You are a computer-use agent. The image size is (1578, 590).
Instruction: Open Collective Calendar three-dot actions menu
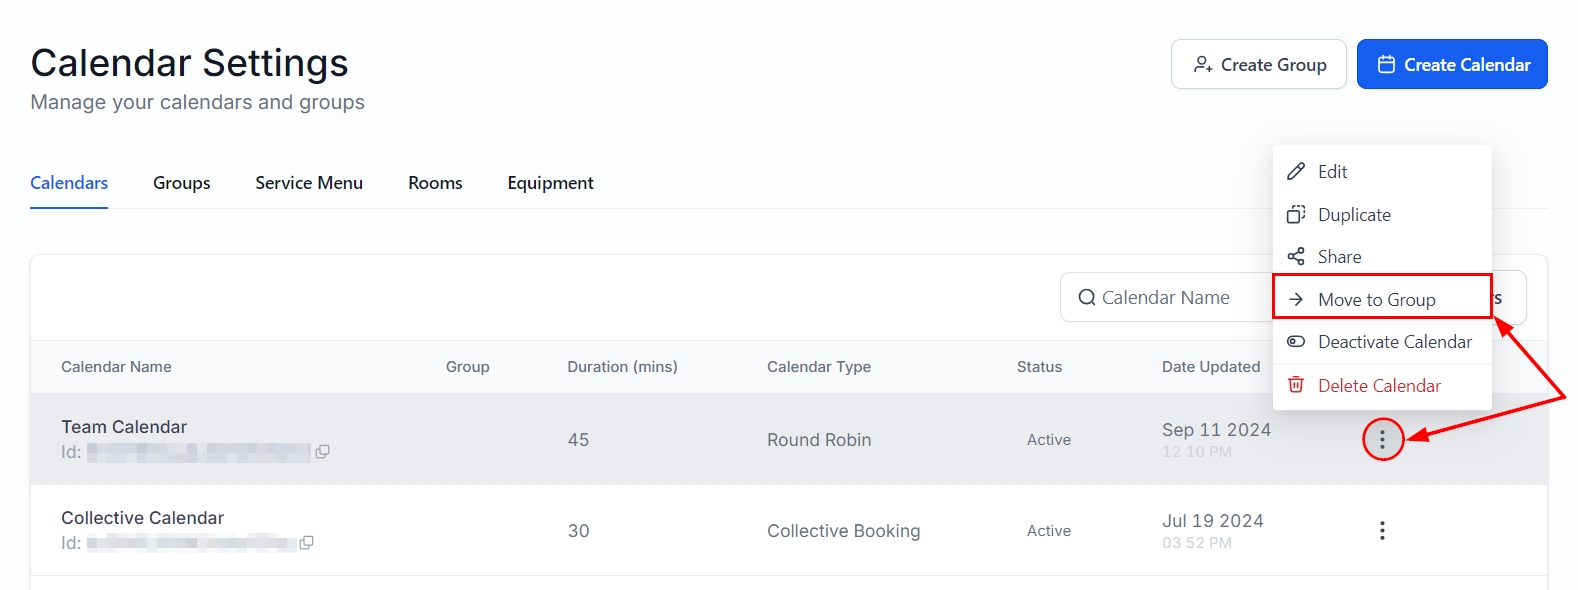[1382, 530]
